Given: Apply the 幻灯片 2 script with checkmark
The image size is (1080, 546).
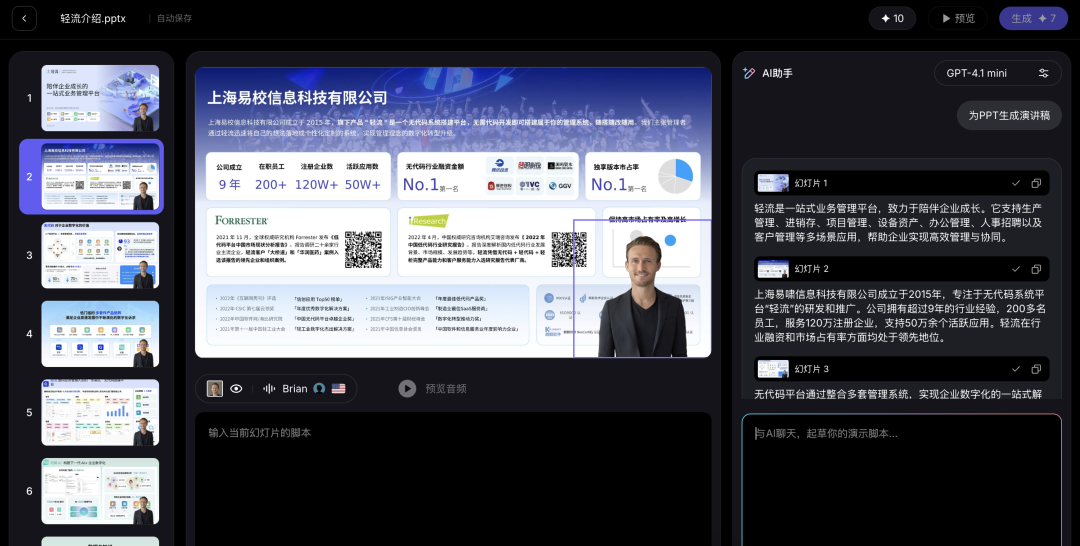Looking at the screenshot, I should pos(1016,269).
